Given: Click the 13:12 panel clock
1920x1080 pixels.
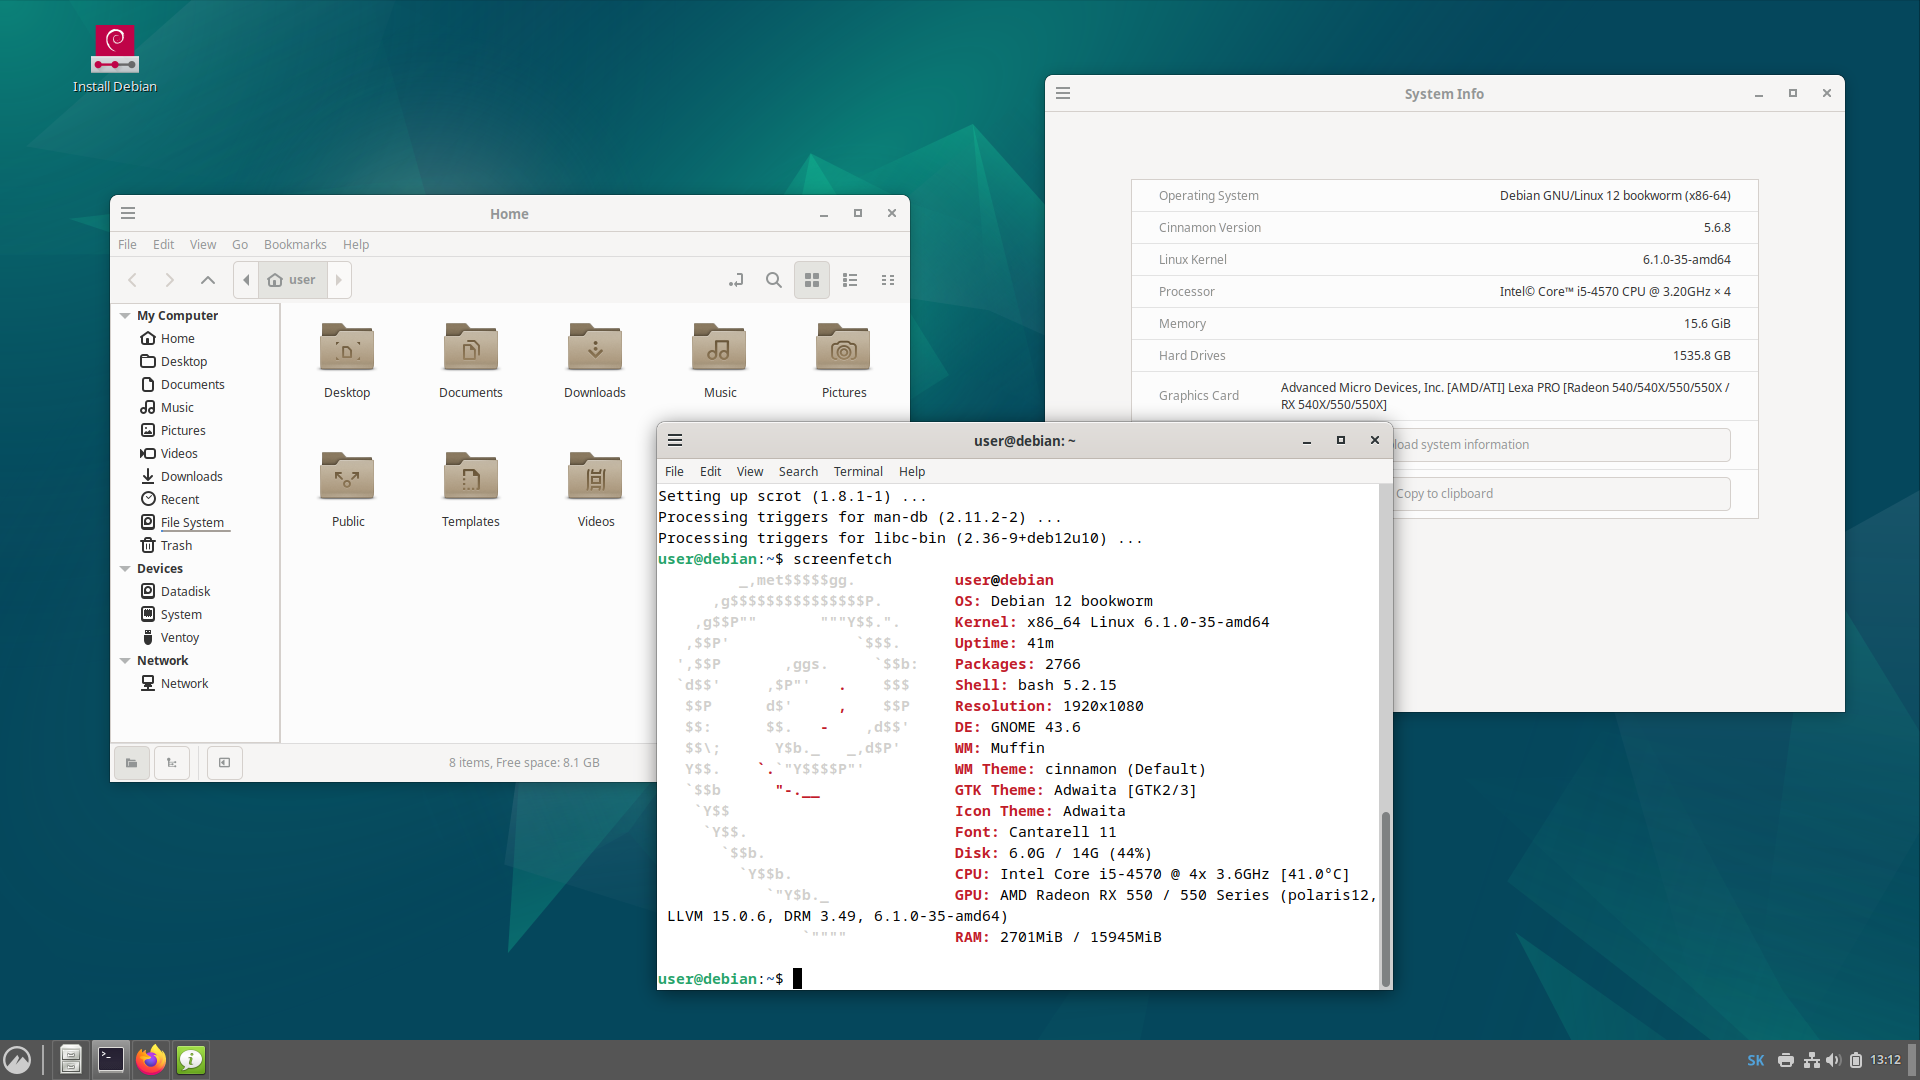Looking at the screenshot, I should pyautogui.click(x=1886, y=1061).
